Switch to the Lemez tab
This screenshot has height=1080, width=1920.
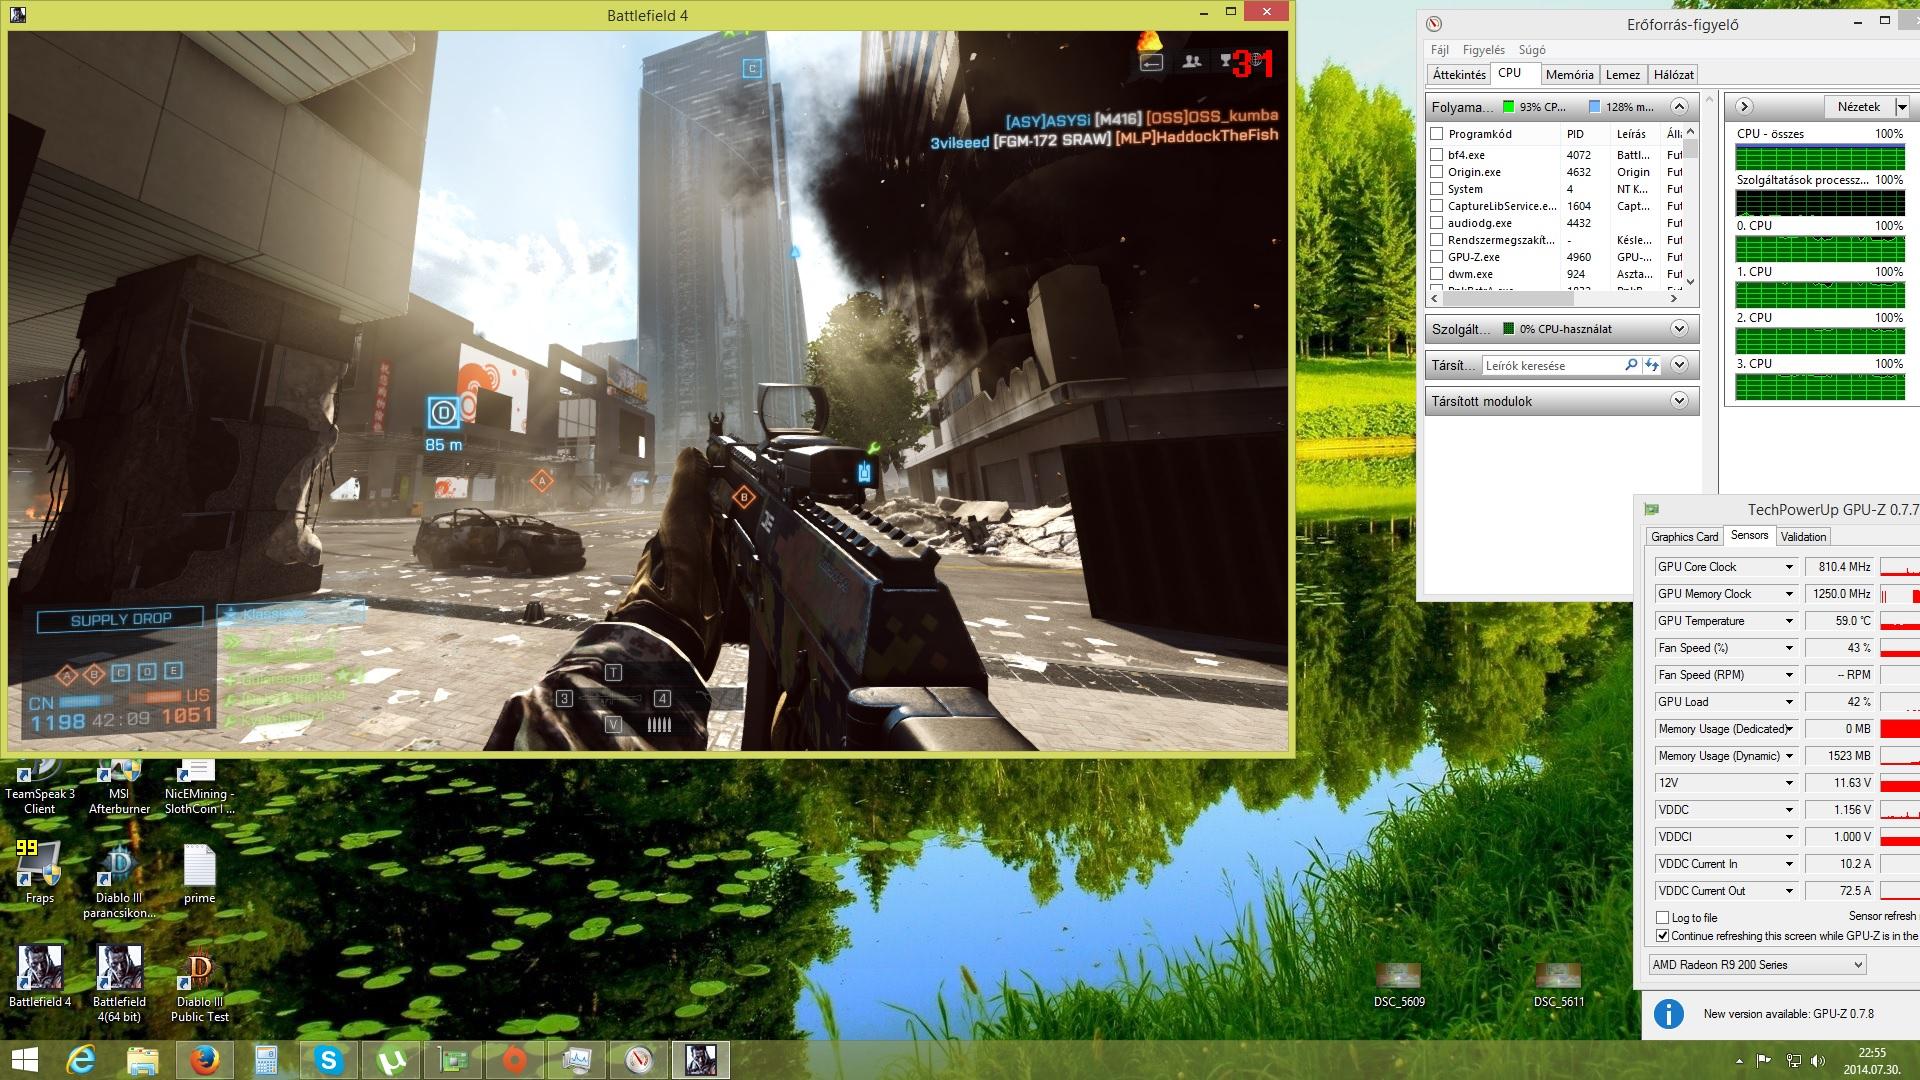[x=1622, y=75]
